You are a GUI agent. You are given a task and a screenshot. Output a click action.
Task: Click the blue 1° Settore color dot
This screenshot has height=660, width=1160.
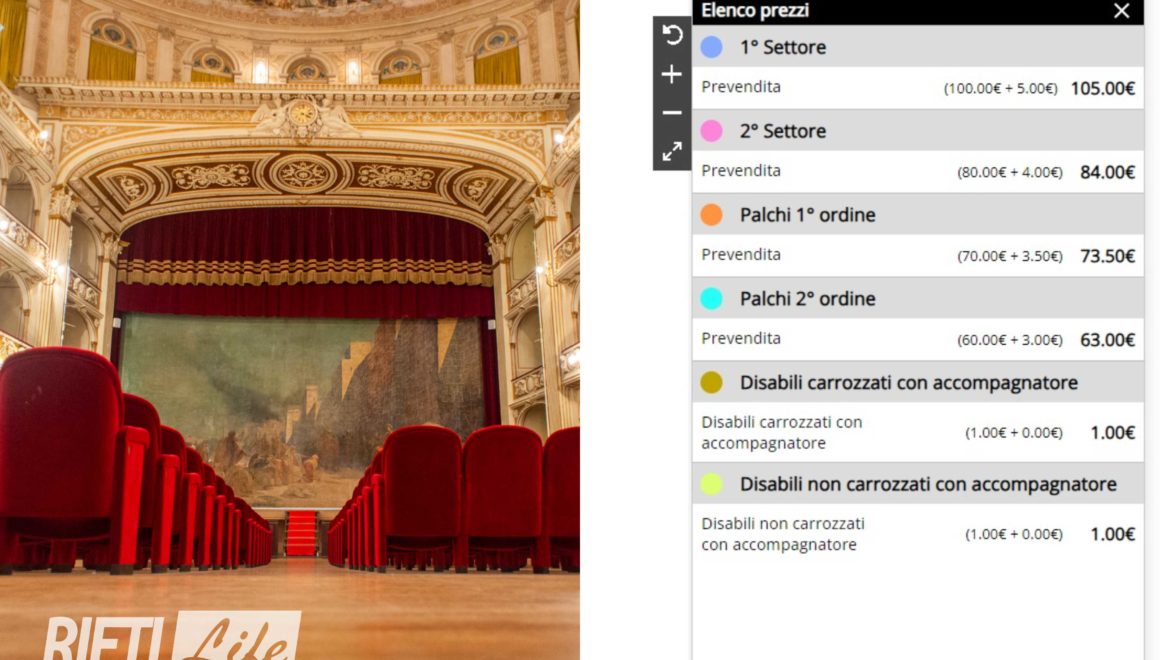[711, 47]
